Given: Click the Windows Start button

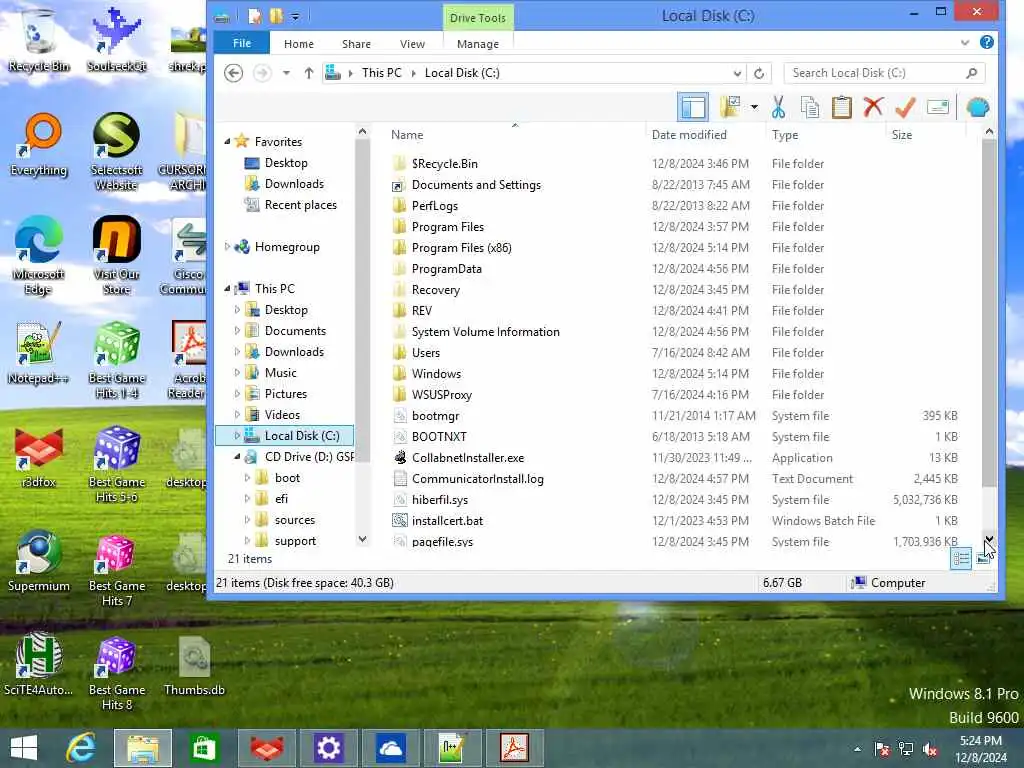Looking at the screenshot, I should pyautogui.click(x=24, y=748).
